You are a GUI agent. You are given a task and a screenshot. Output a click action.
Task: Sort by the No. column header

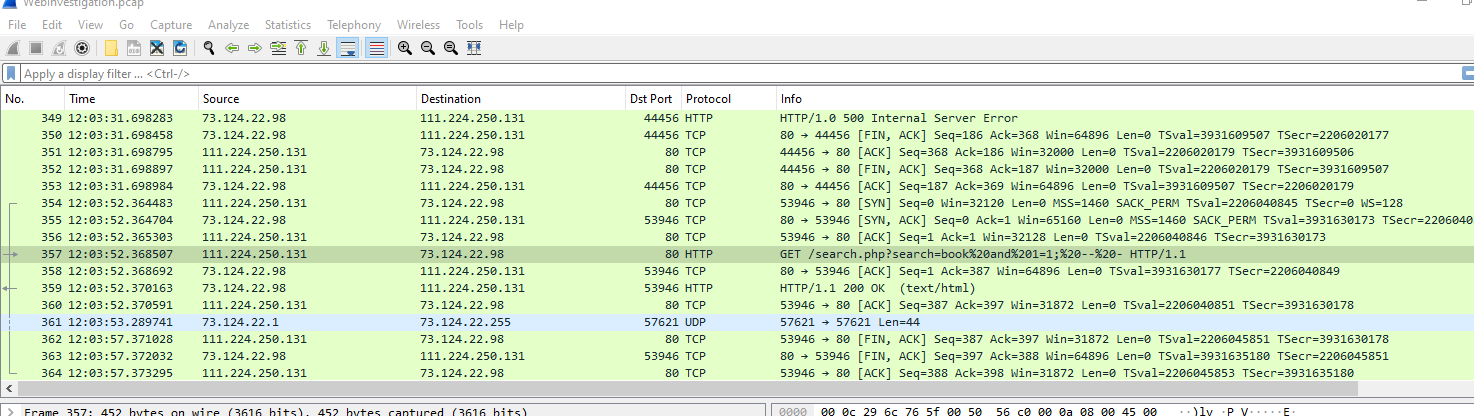click(33, 99)
